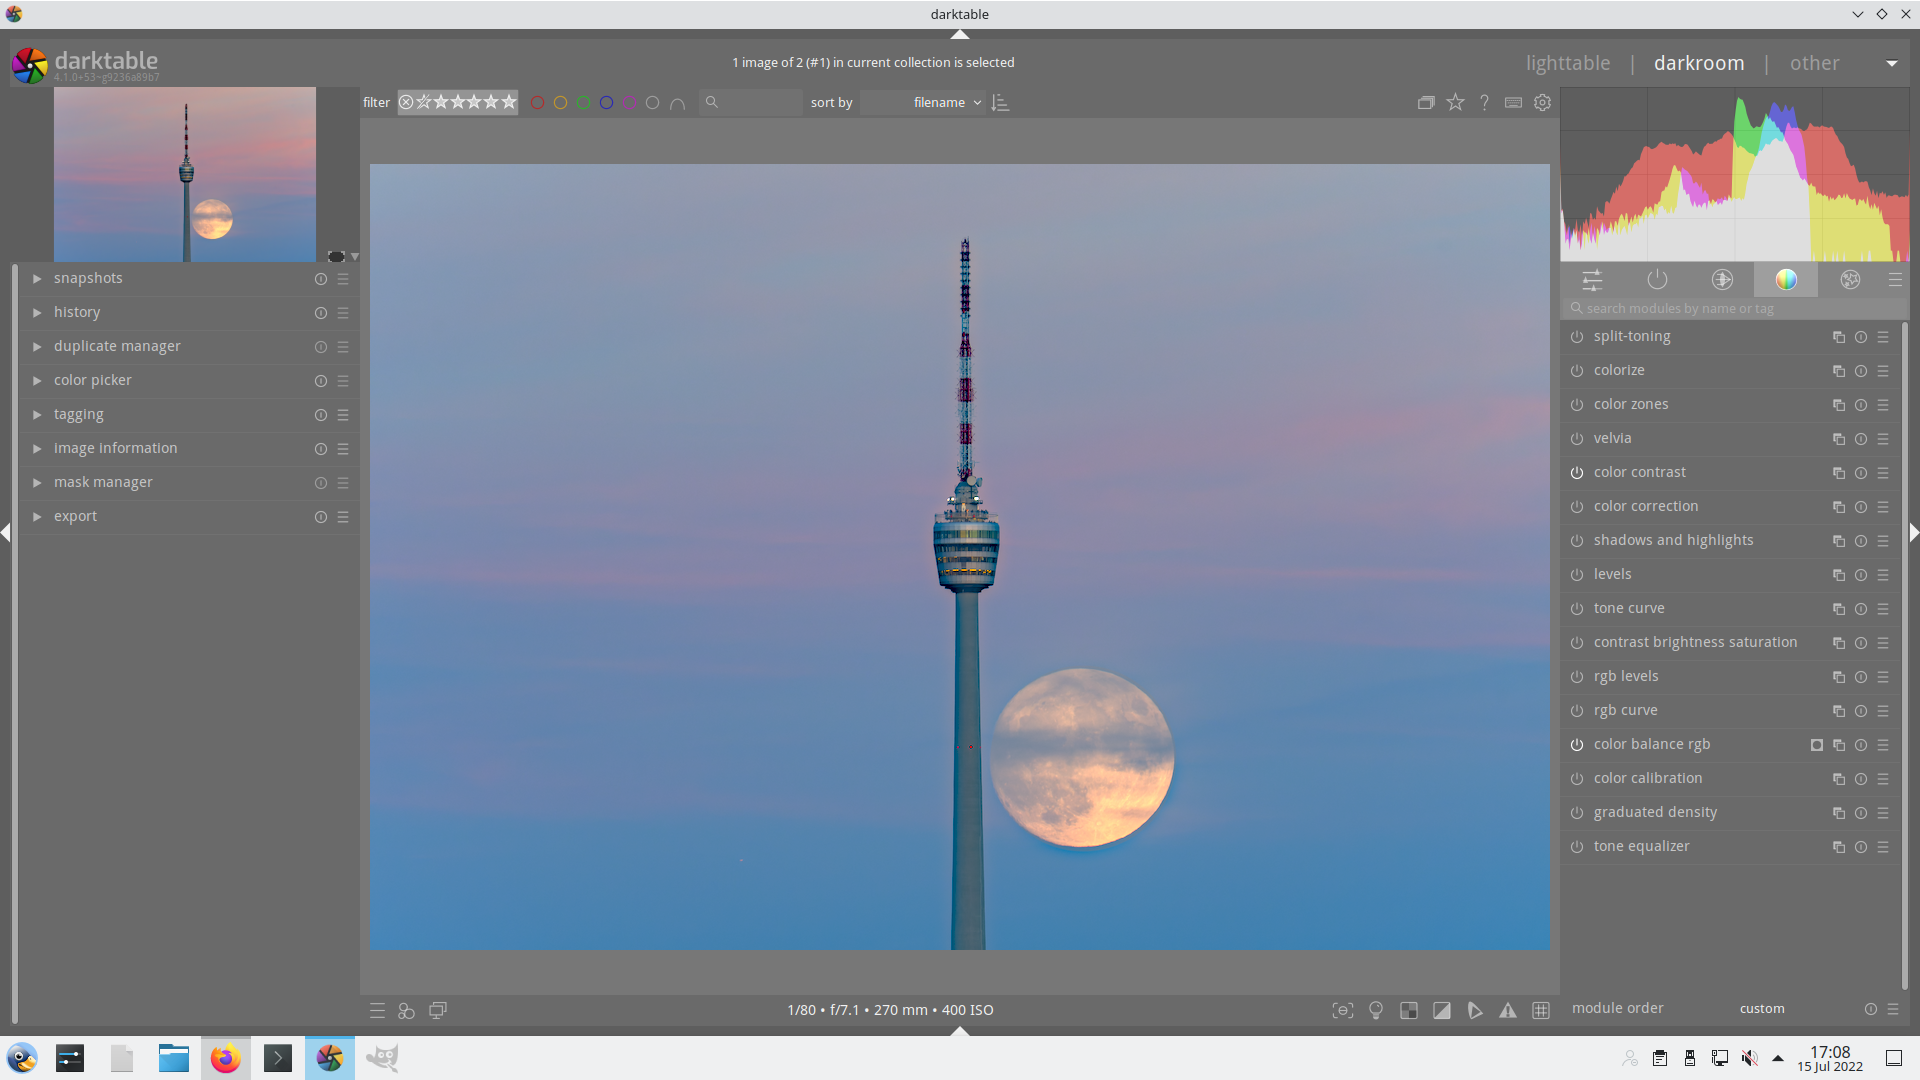Screen dimensions: 1920x1080
Task: Enable softproofing icon in bottom bar
Action: [x=1475, y=1011]
